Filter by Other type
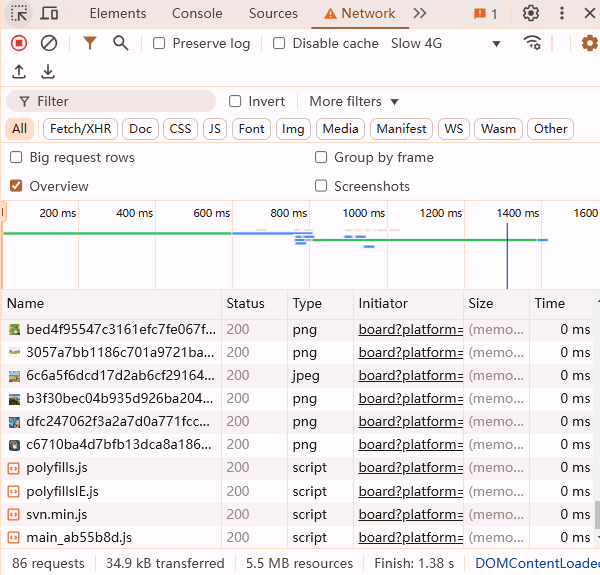600x575 pixels. tap(550, 129)
